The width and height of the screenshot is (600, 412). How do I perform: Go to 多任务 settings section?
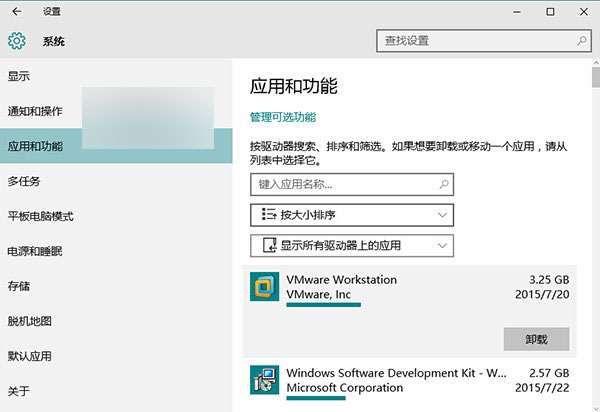pyautogui.click(x=24, y=181)
